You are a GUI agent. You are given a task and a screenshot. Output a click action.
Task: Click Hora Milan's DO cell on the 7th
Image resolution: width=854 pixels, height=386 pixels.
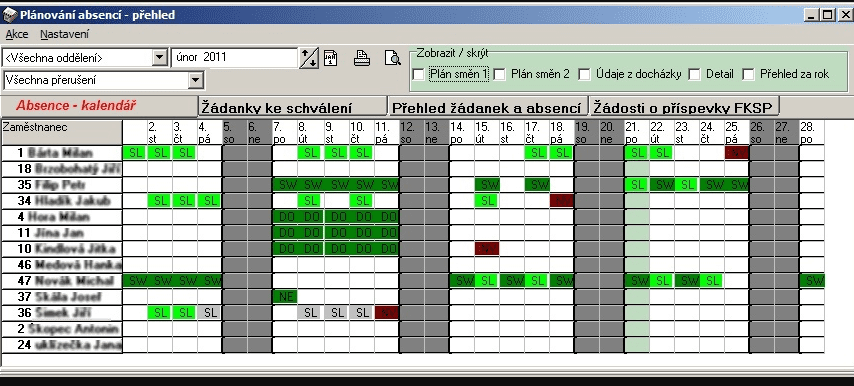[x=285, y=217]
